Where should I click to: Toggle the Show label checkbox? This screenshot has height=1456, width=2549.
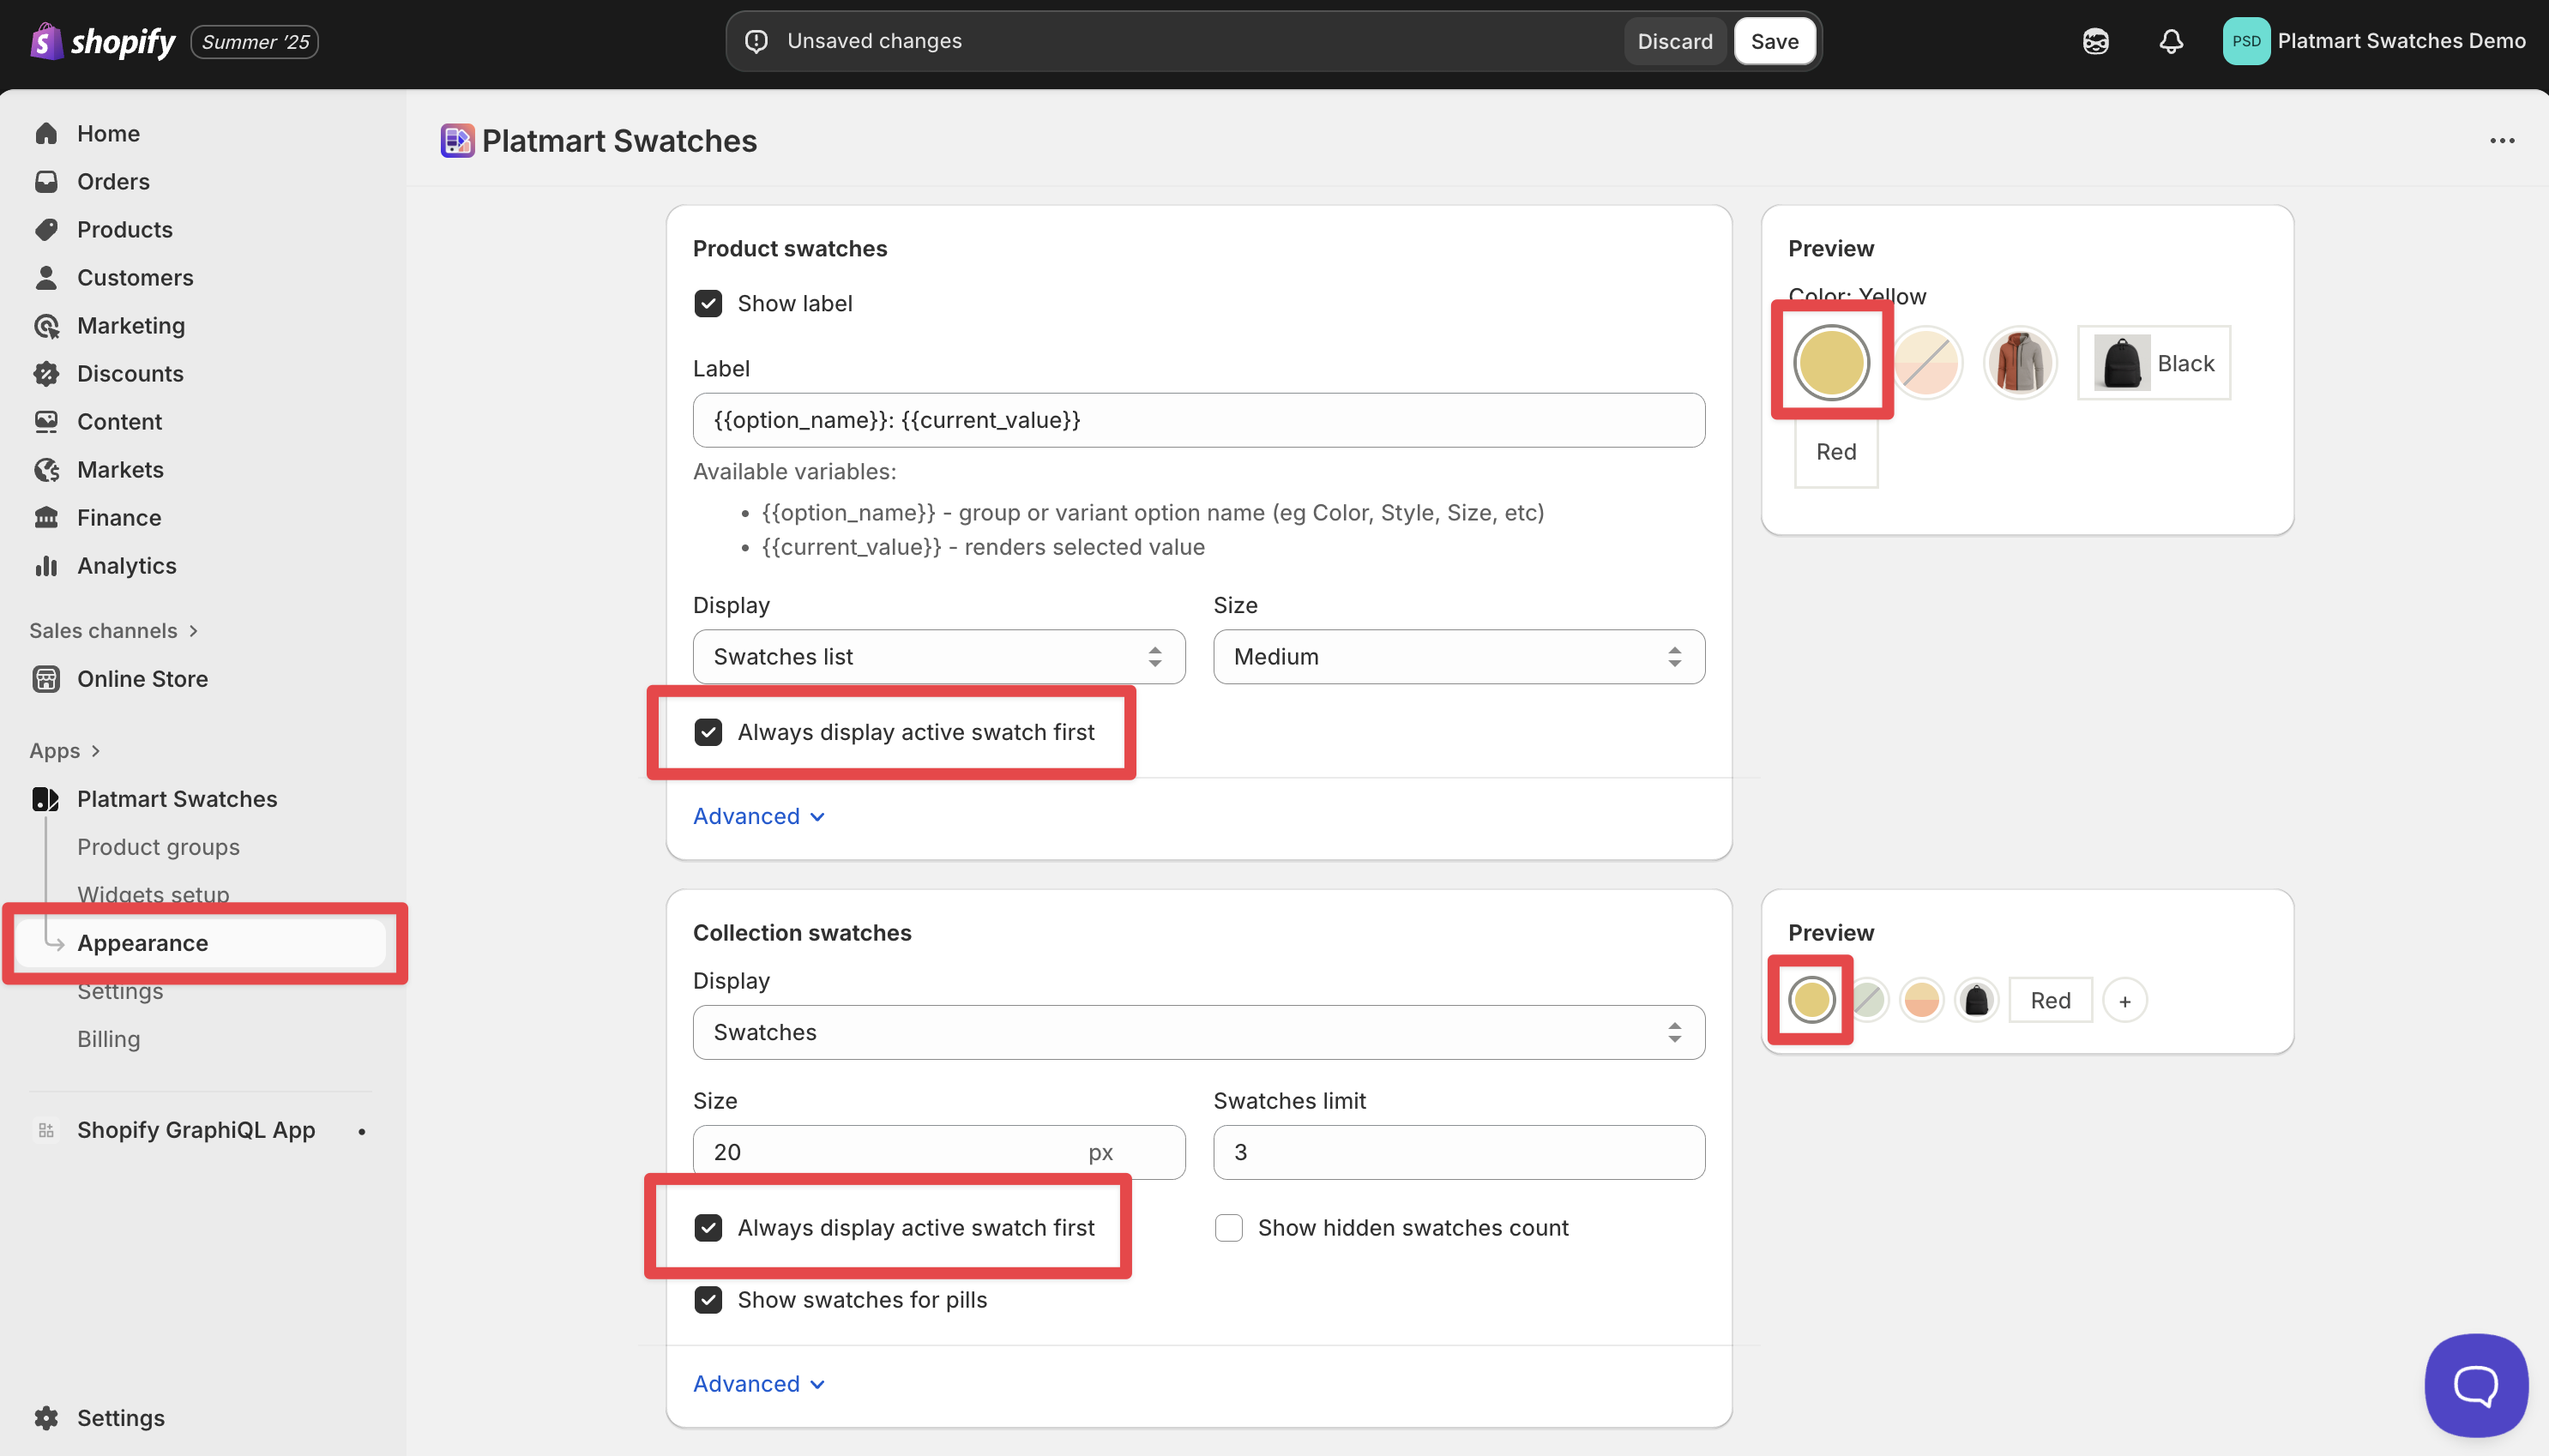(708, 303)
